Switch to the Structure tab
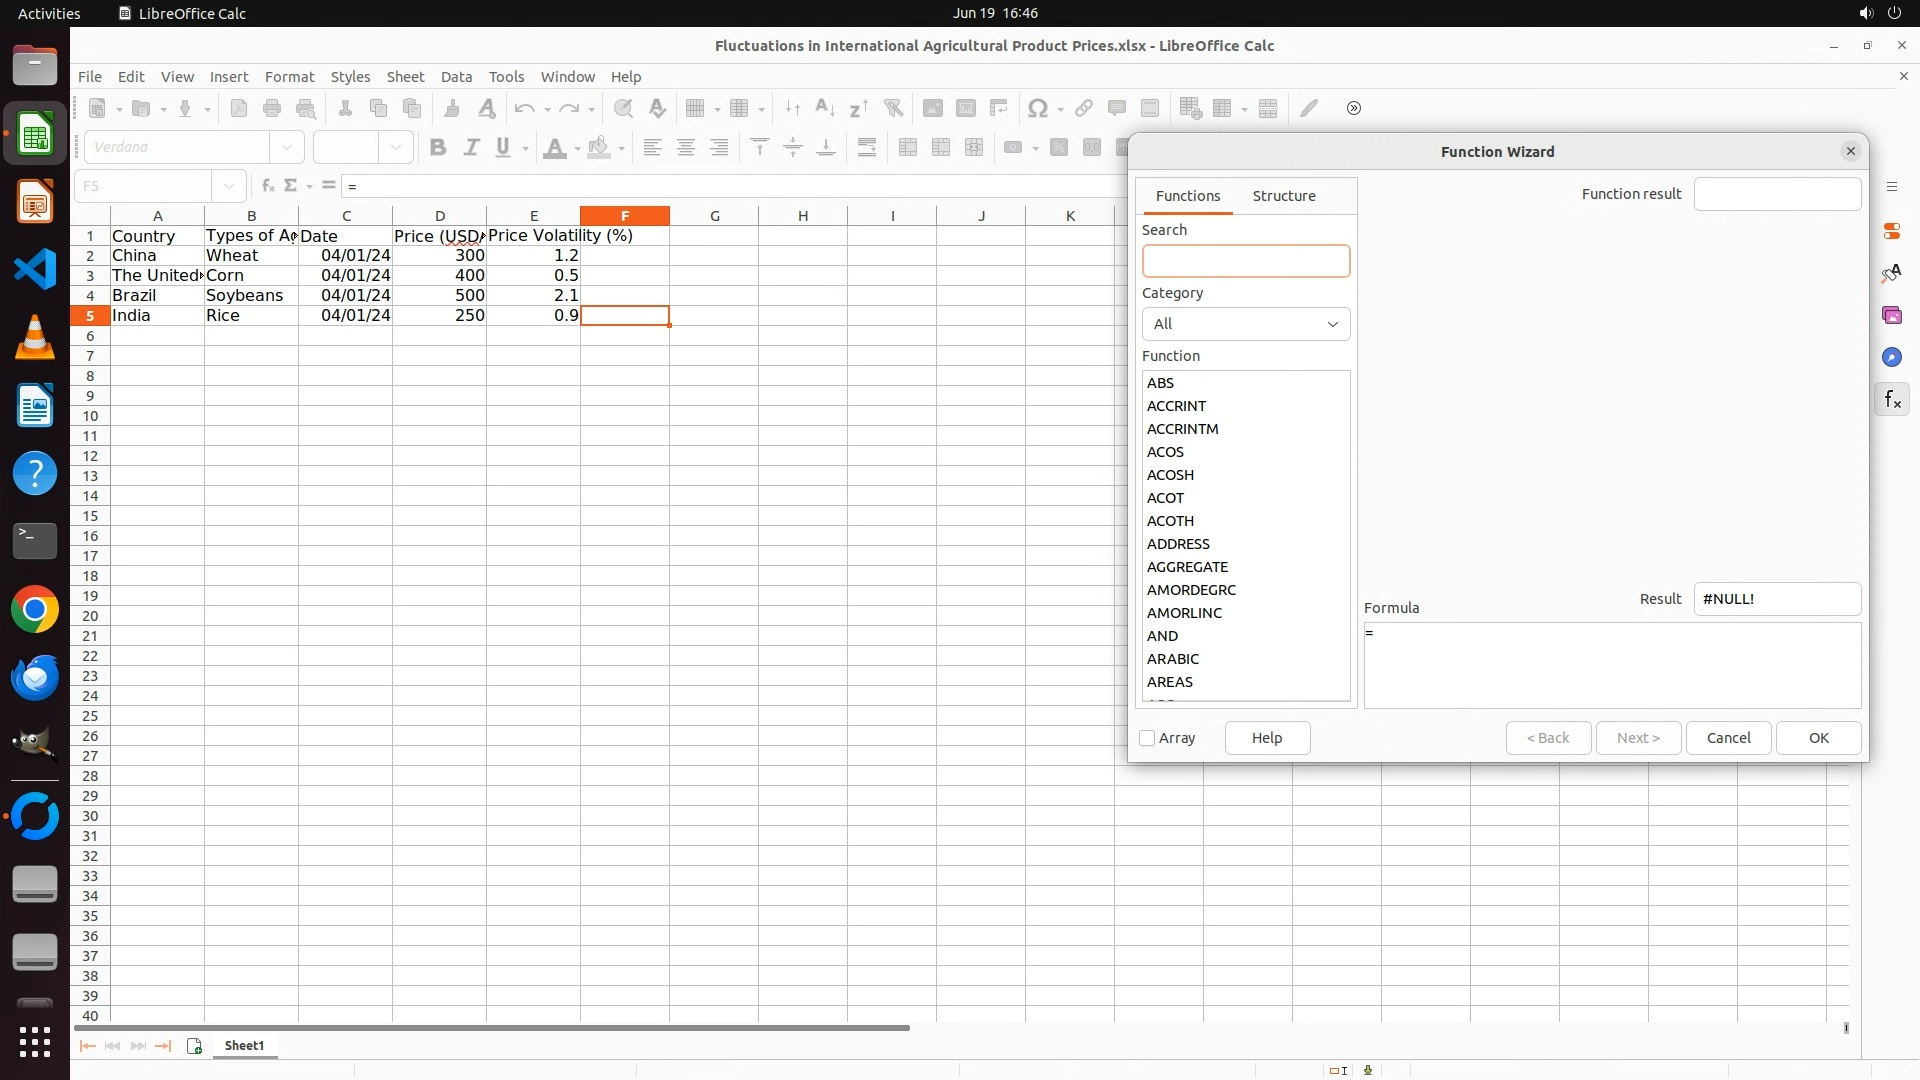This screenshot has width=1920, height=1080. pyautogui.click(x=1283, y=196)
